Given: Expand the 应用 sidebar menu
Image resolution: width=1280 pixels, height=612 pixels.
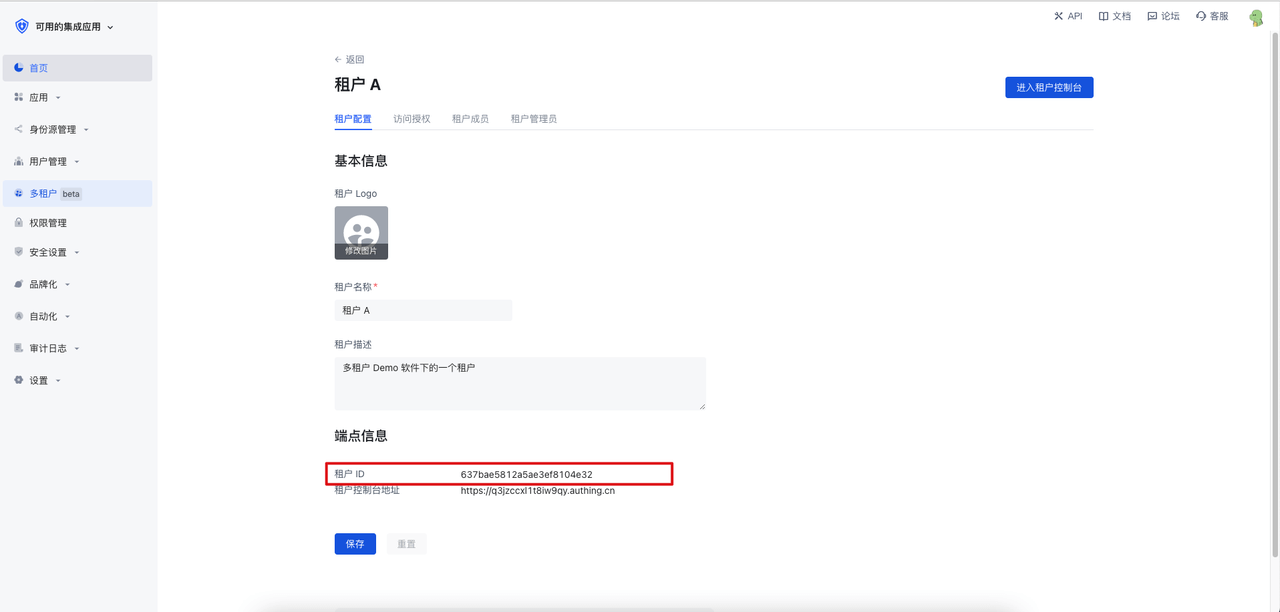Looking at the screenshot, I should click(x=40, y=98).
